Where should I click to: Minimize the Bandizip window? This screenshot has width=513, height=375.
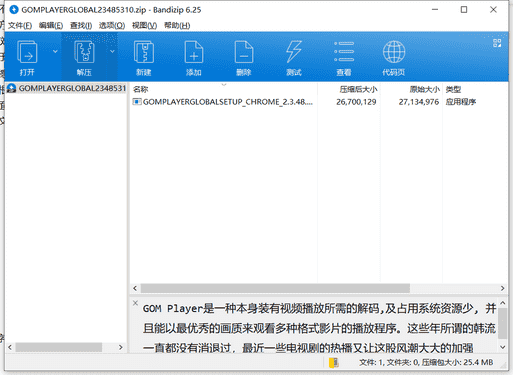(x=435, y=10)
